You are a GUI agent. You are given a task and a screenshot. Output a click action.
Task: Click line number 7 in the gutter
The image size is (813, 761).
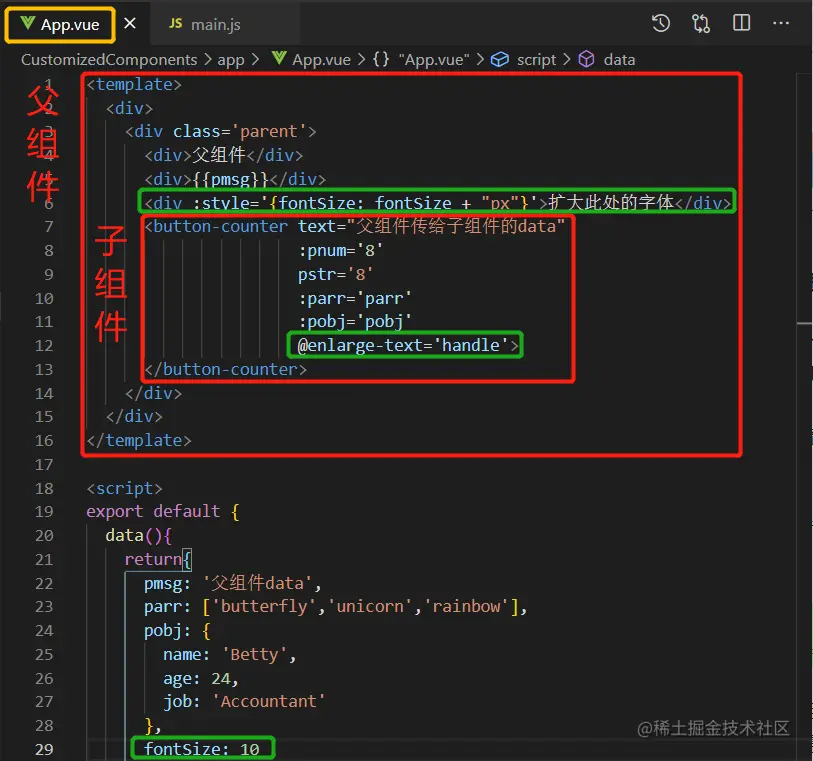(48, 227)
